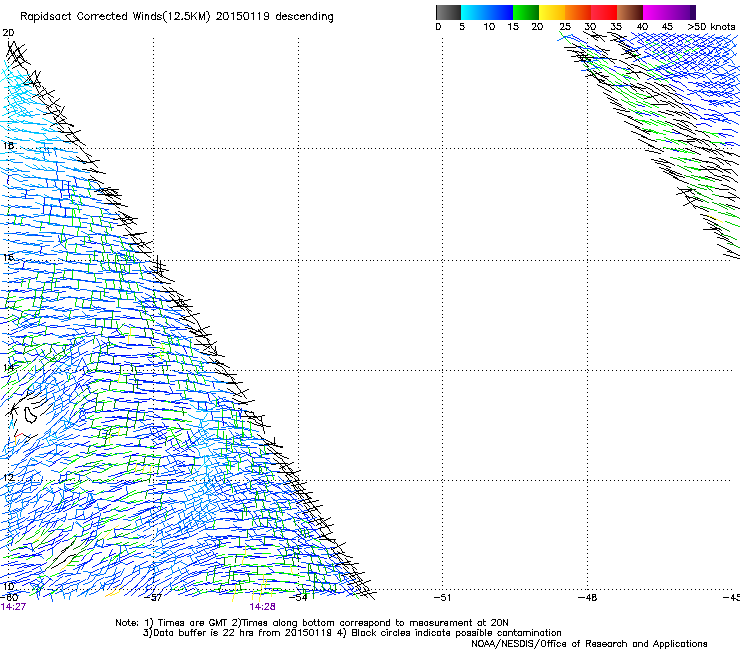740x650 pixels.
Task: Pick the yellow 20-25 knots legend segment
Action: (x=552, y=12)
